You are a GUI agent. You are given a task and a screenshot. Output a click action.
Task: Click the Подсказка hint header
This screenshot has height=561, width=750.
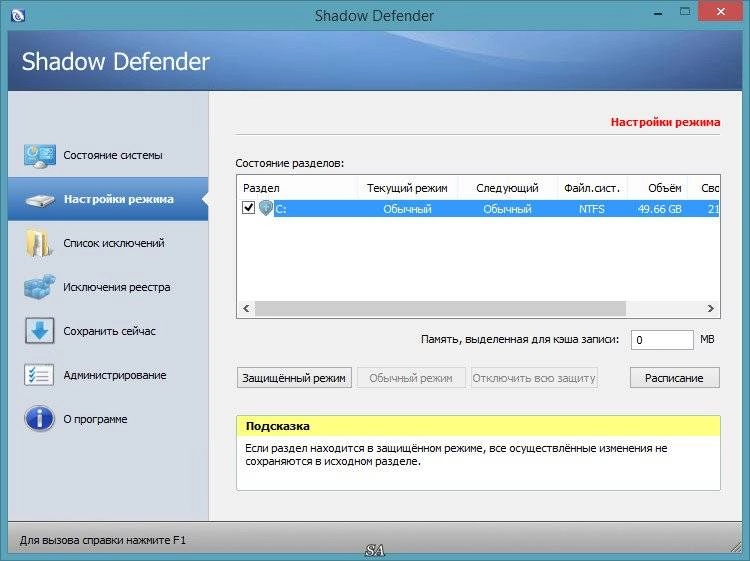pyautogui.click(x=478, y=426)
